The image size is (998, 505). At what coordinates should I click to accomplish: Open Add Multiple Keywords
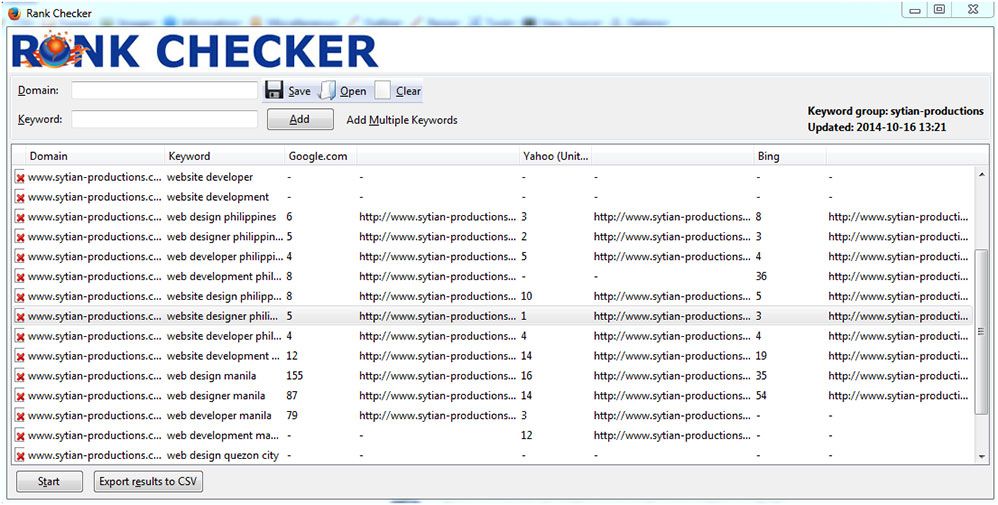[x=402, y=120]
